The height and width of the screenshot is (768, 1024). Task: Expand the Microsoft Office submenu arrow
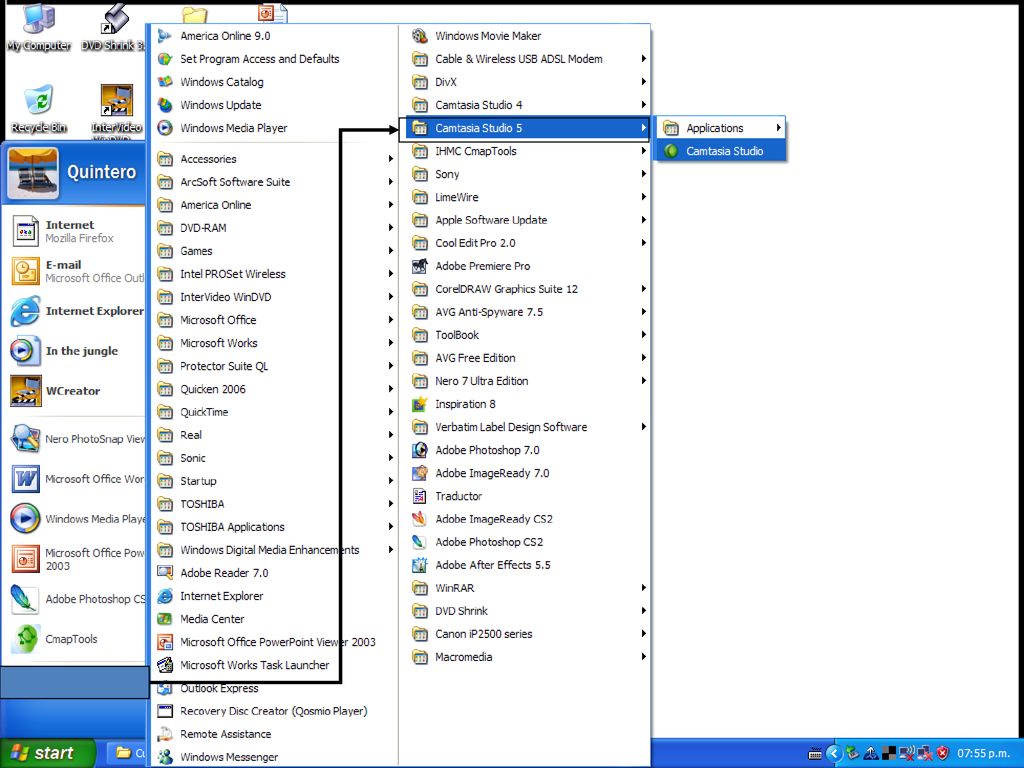tap(391, 320)
